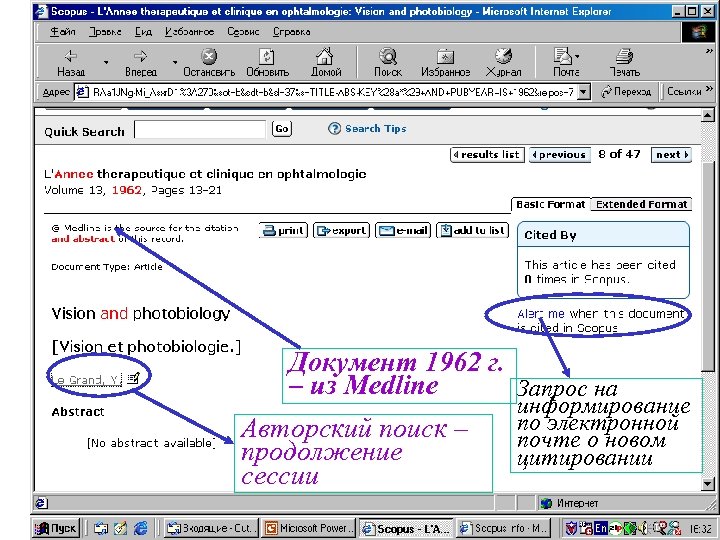720x540 pixels.
Task: Open the Пуск Start menu
Action: 56,529
